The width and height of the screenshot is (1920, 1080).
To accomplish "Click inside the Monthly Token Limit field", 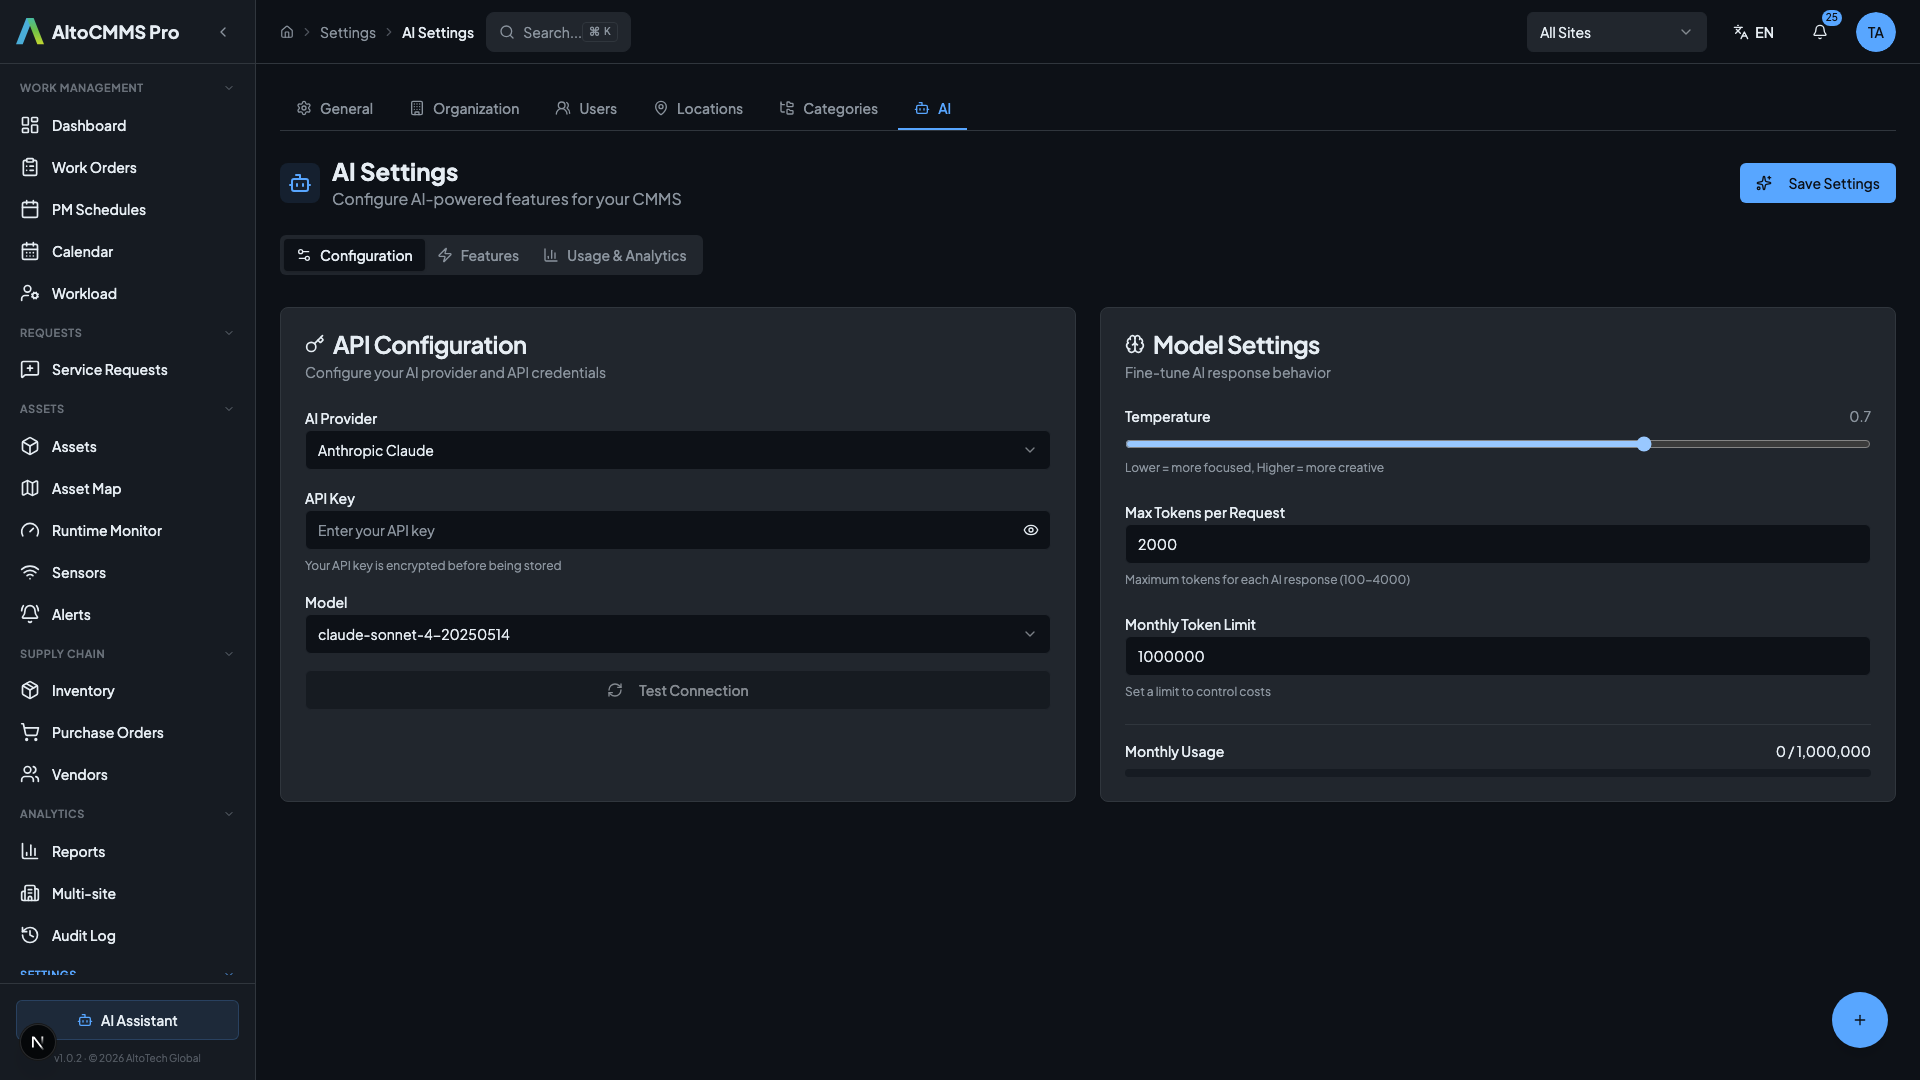I will pos(1497,656).
